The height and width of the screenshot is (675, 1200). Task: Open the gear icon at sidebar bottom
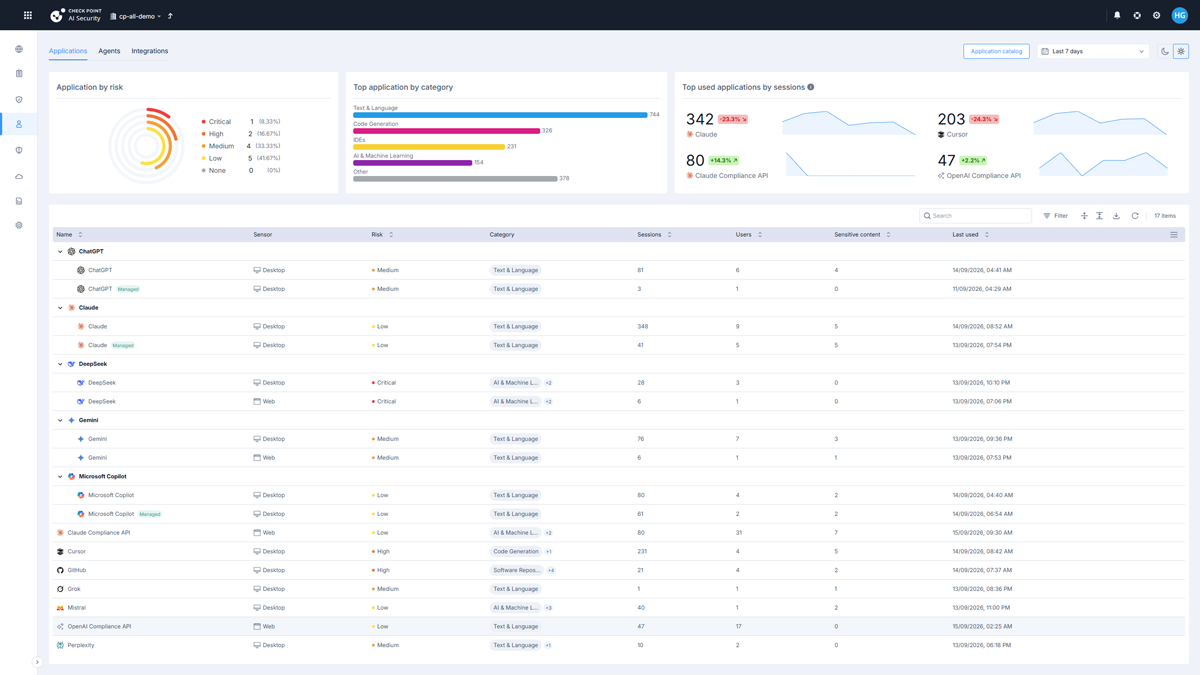[x=19, y=225]
